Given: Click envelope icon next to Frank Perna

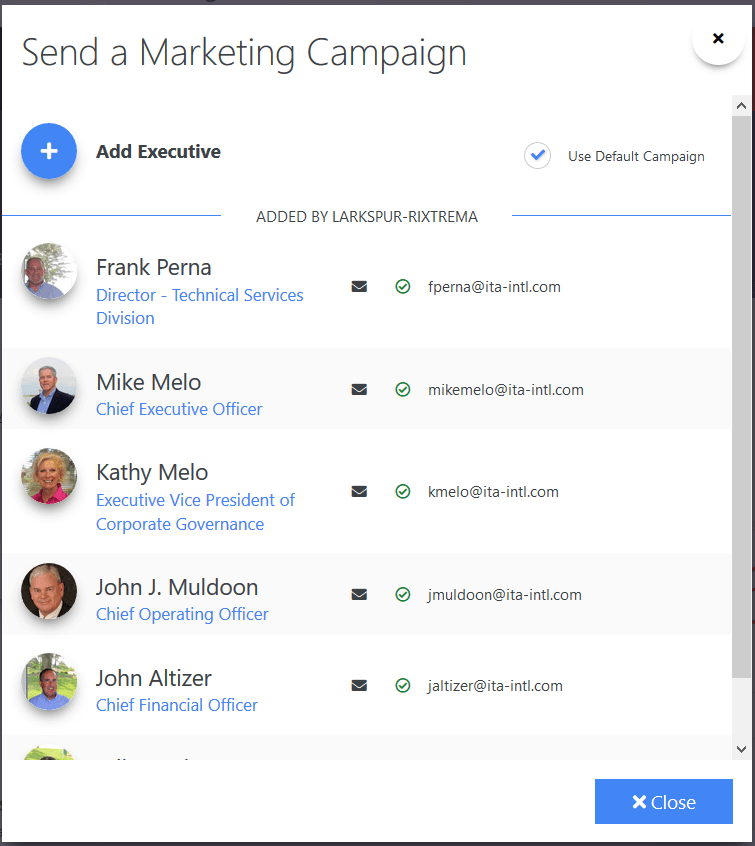Looking at the screenshot, I should coord(359,287).
